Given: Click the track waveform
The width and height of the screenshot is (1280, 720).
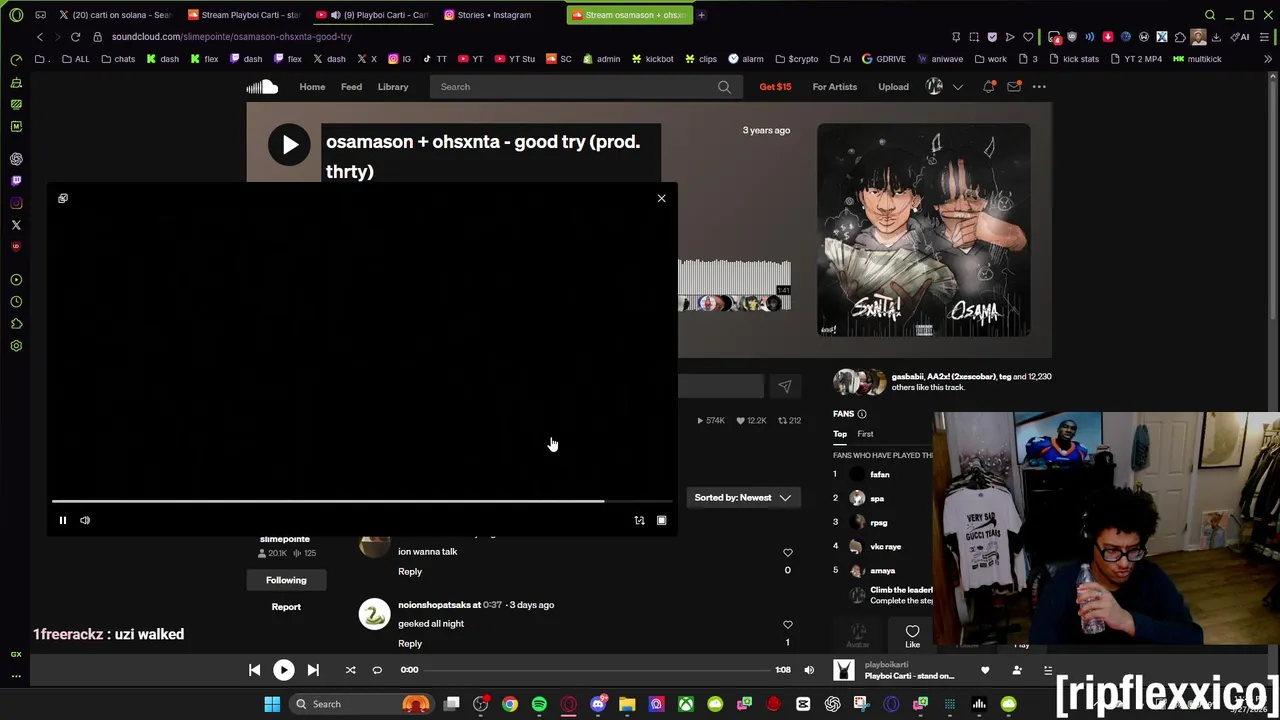Looking at the screenshot, I should tap(734, 285).
